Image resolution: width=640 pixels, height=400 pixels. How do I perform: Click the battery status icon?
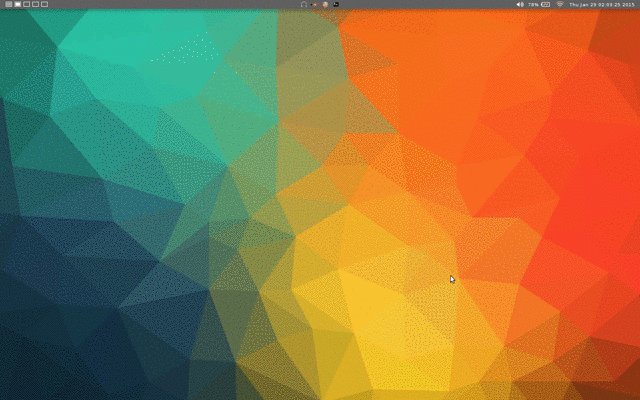tap(546, 4)
